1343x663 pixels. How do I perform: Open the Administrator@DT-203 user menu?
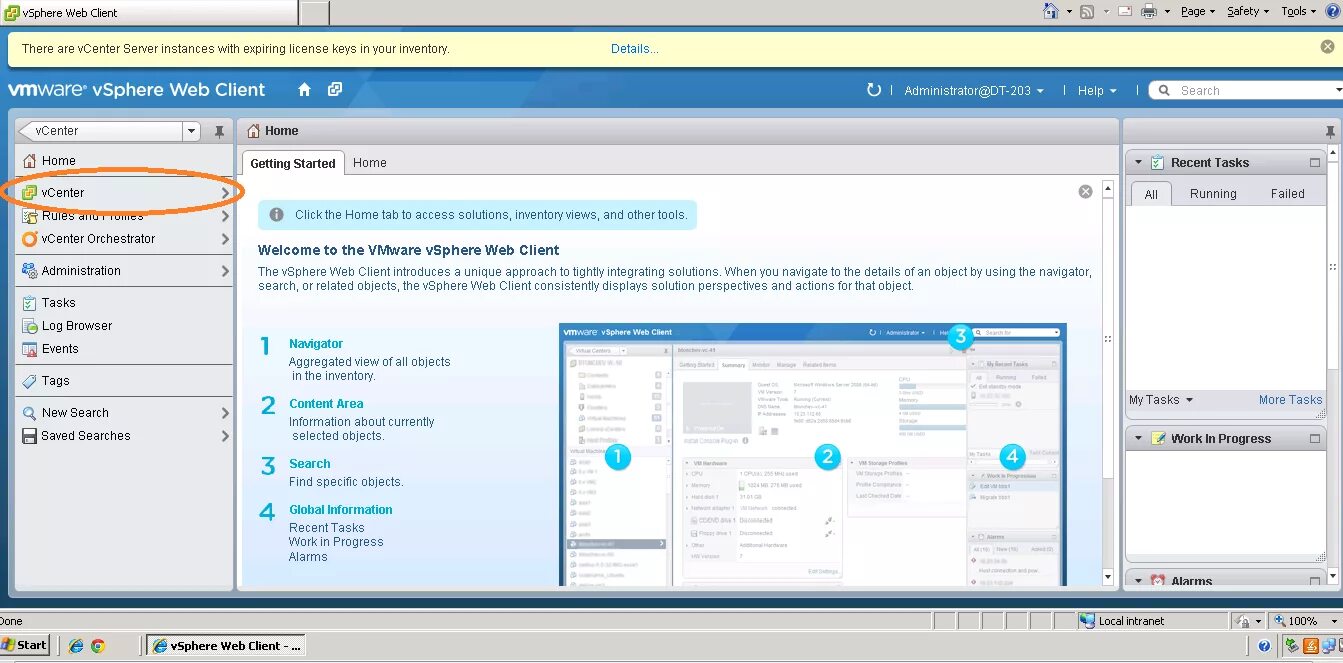tap(973, 90)
